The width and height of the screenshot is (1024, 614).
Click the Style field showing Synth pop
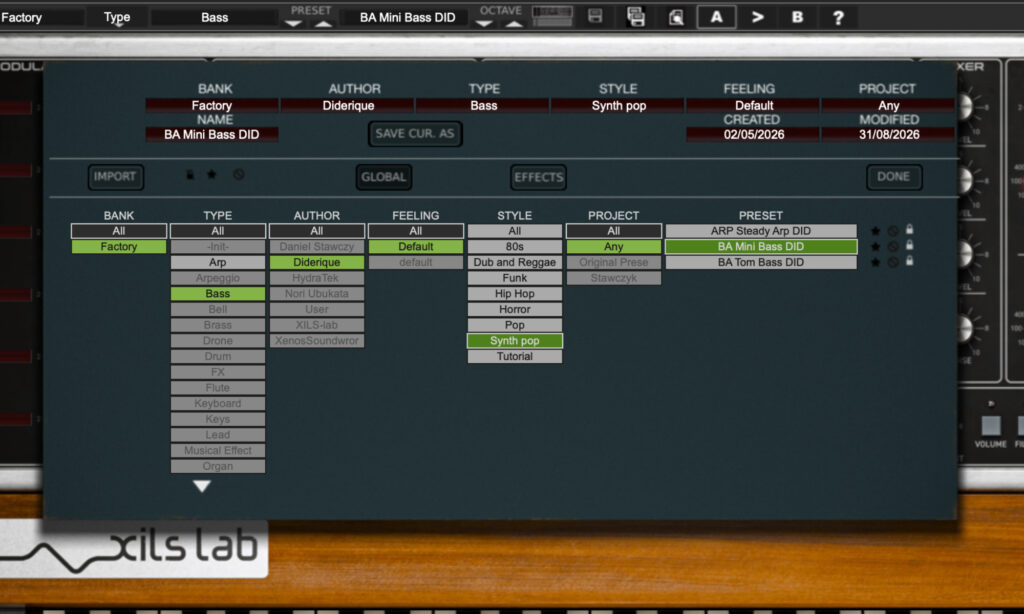(x=618, y=105)
